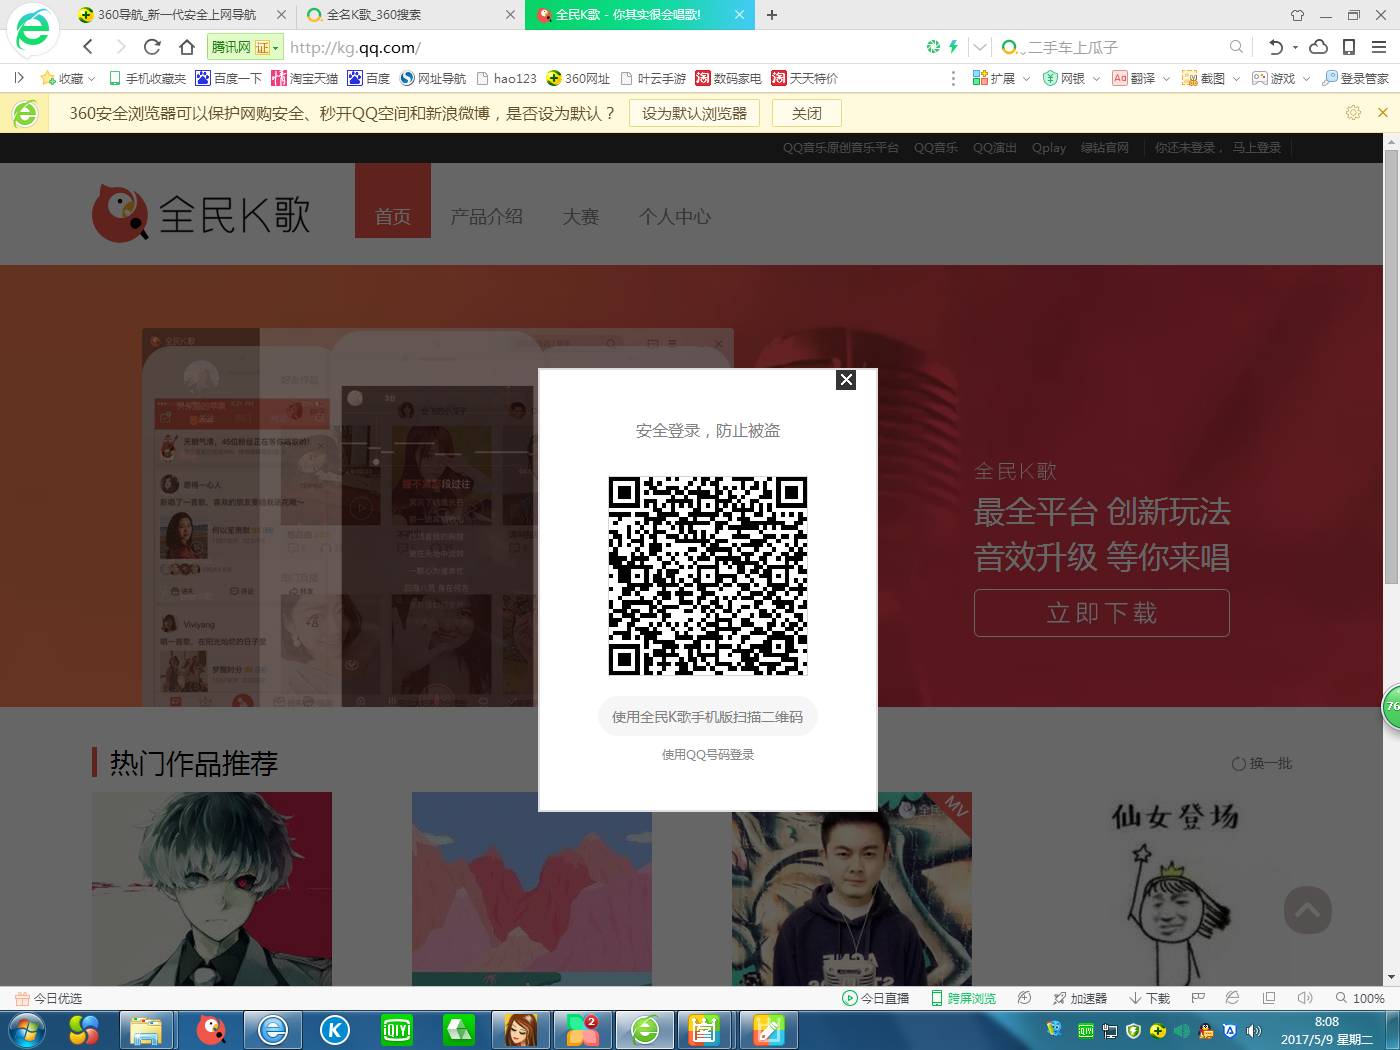This screenshot has height=1050, width=1400.
Task: Select the 大赛 navigation tab
Action: (x=580, y=216)
